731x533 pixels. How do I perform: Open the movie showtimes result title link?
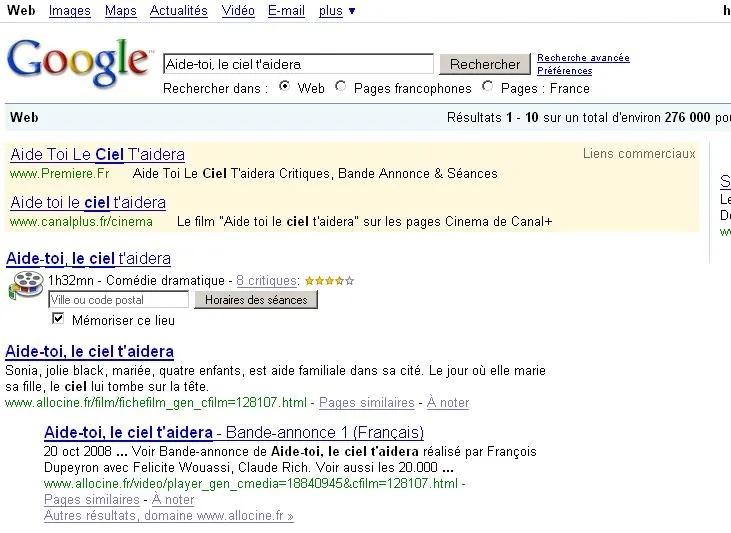(x=89, y=258)
